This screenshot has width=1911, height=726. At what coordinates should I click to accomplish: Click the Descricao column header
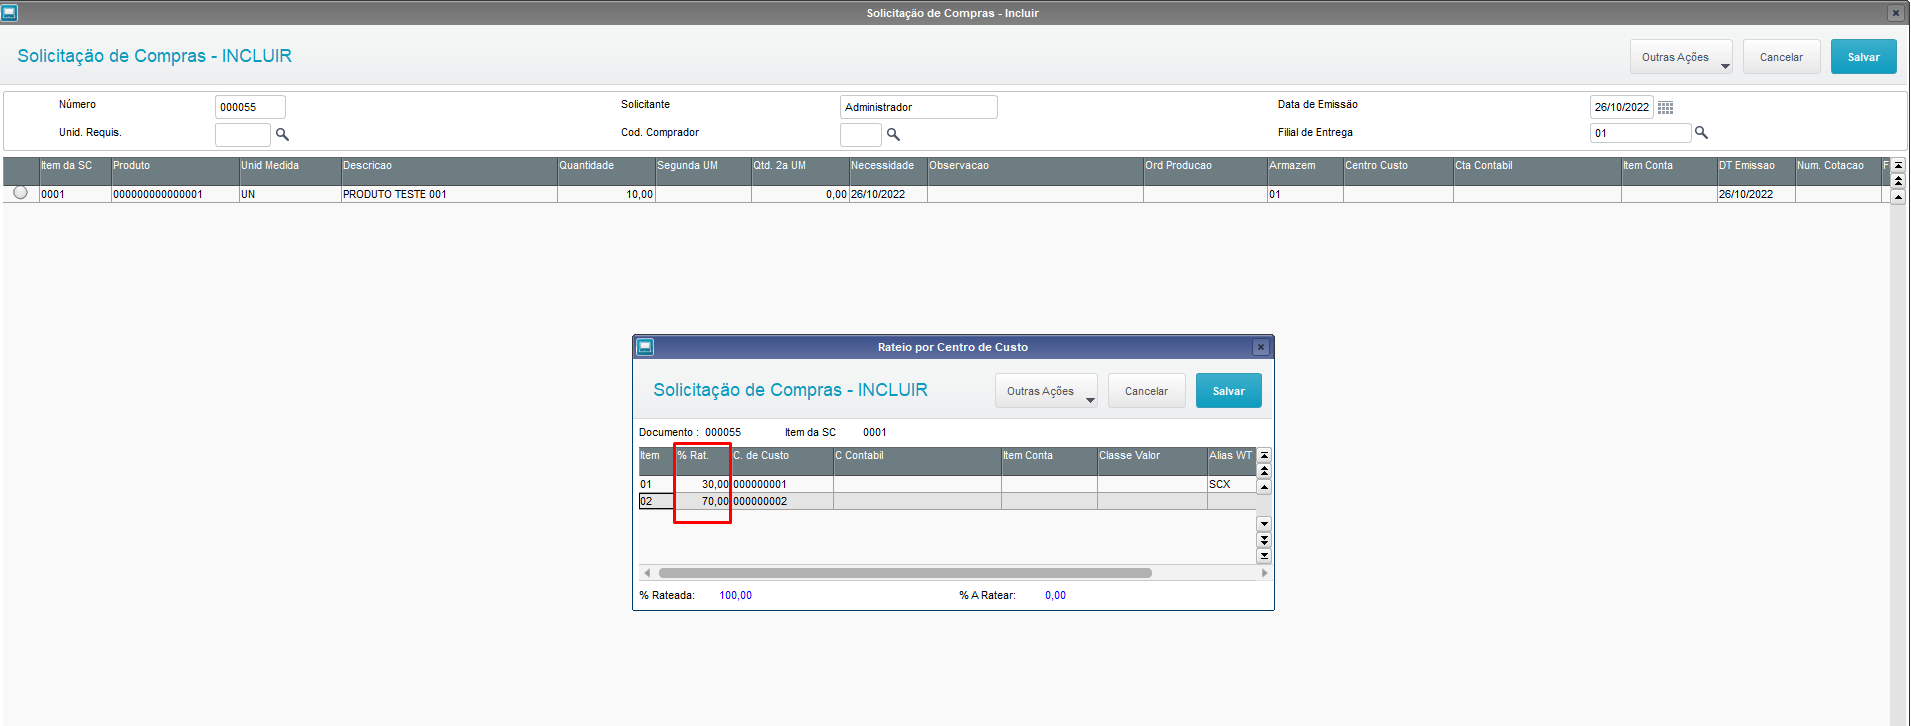coord(449,171)
